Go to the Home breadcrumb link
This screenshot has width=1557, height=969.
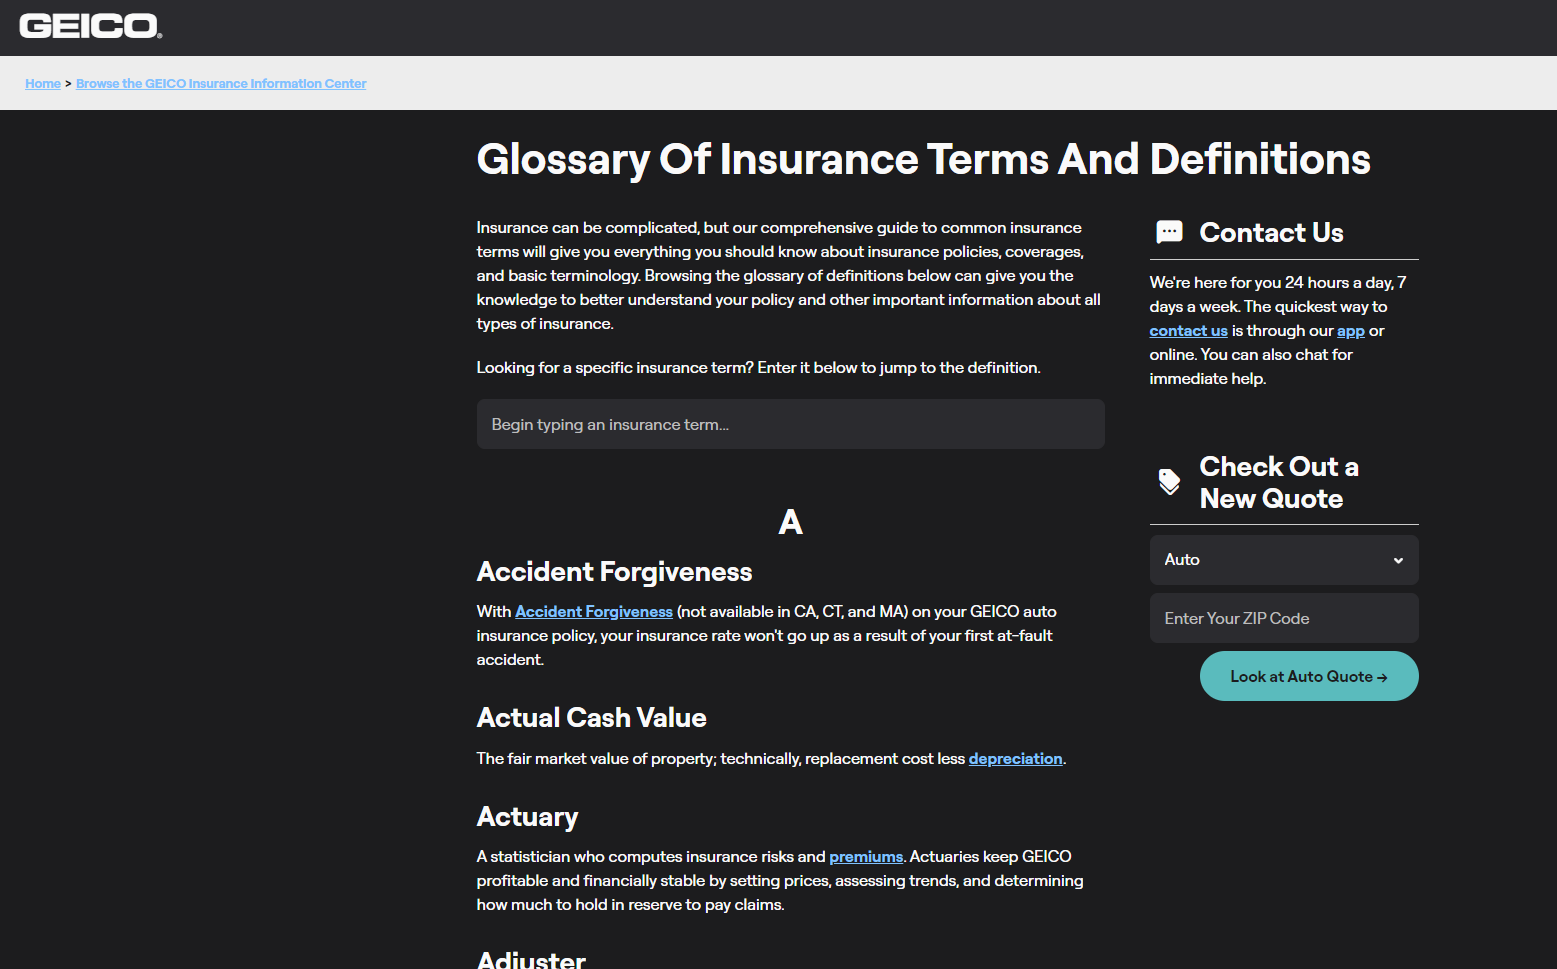(x=43, y=84)
